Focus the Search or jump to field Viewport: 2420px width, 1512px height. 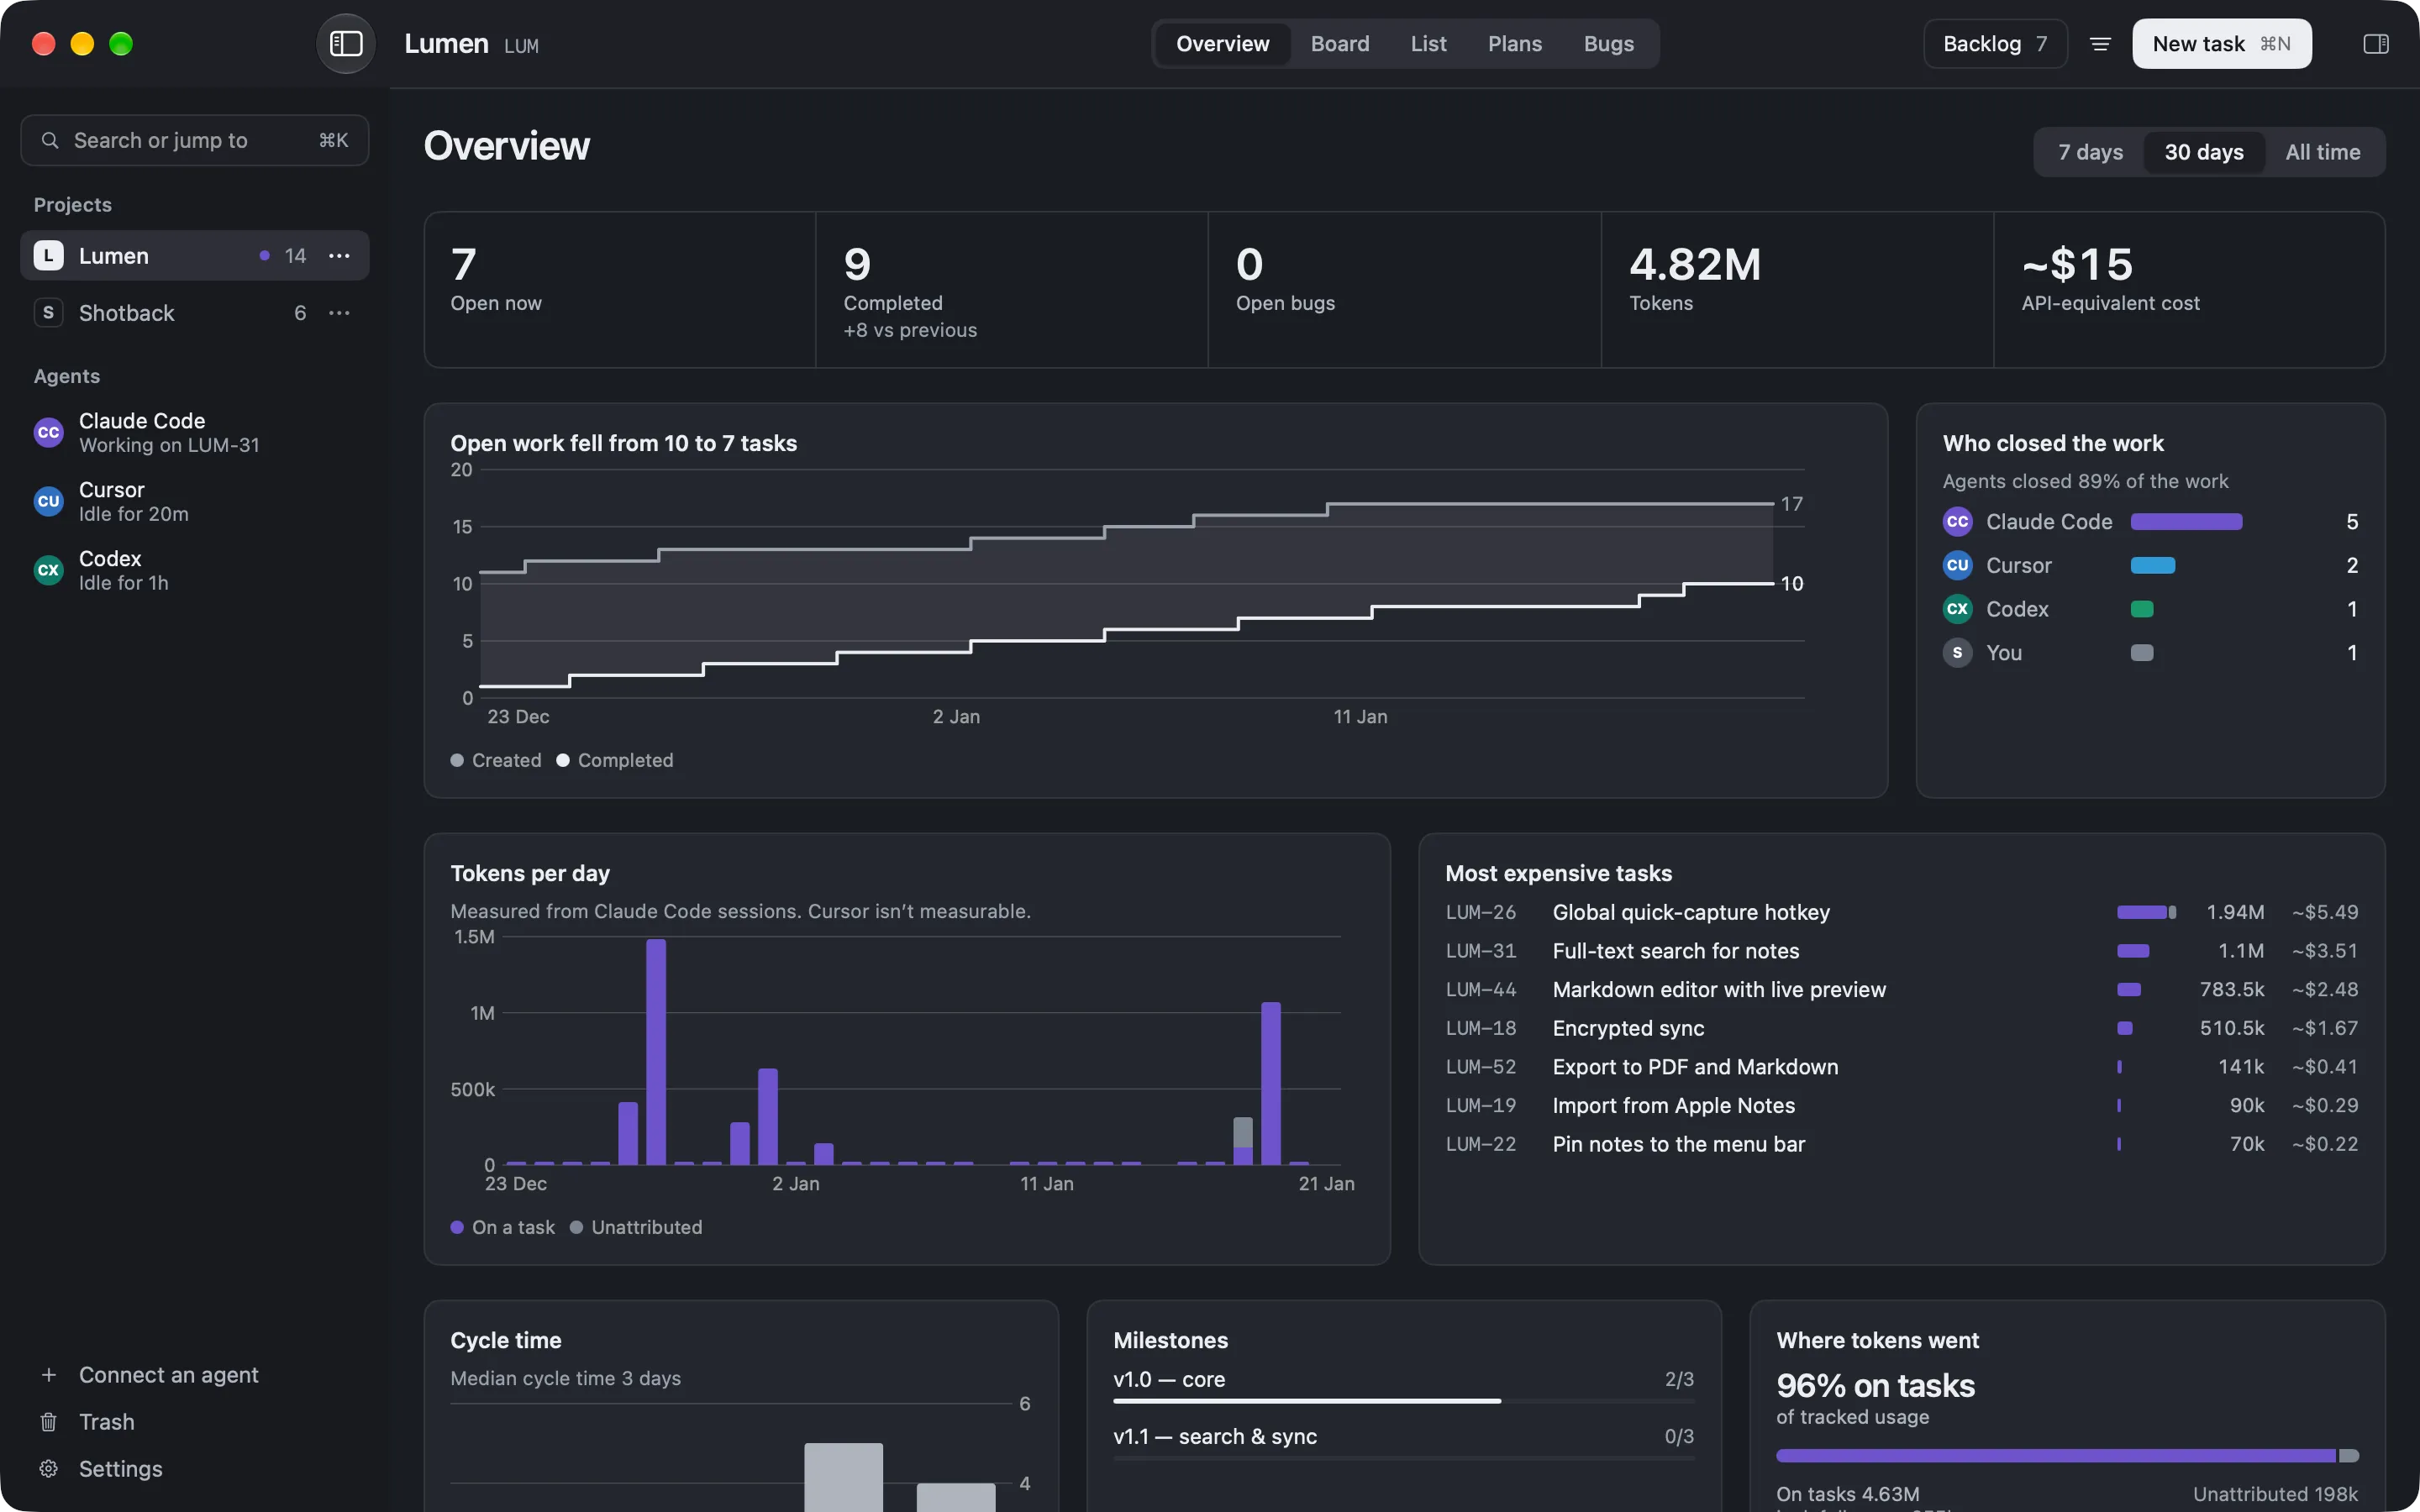(x=195, y=140)
